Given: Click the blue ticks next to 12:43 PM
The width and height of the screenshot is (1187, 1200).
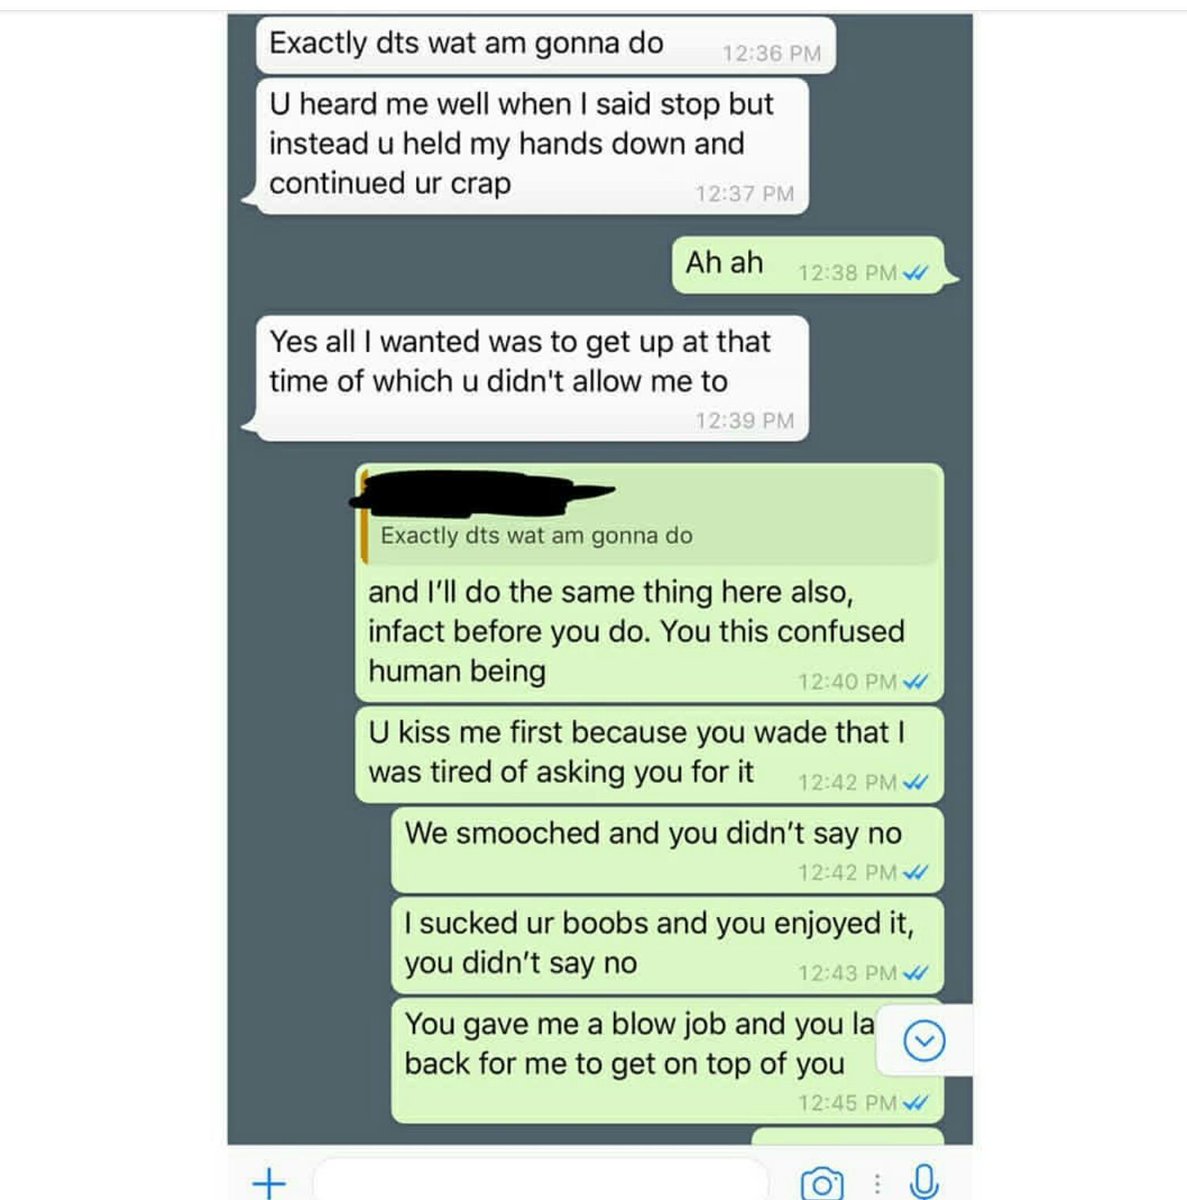Looking at the screenshot, I should (x=915, y=973).
